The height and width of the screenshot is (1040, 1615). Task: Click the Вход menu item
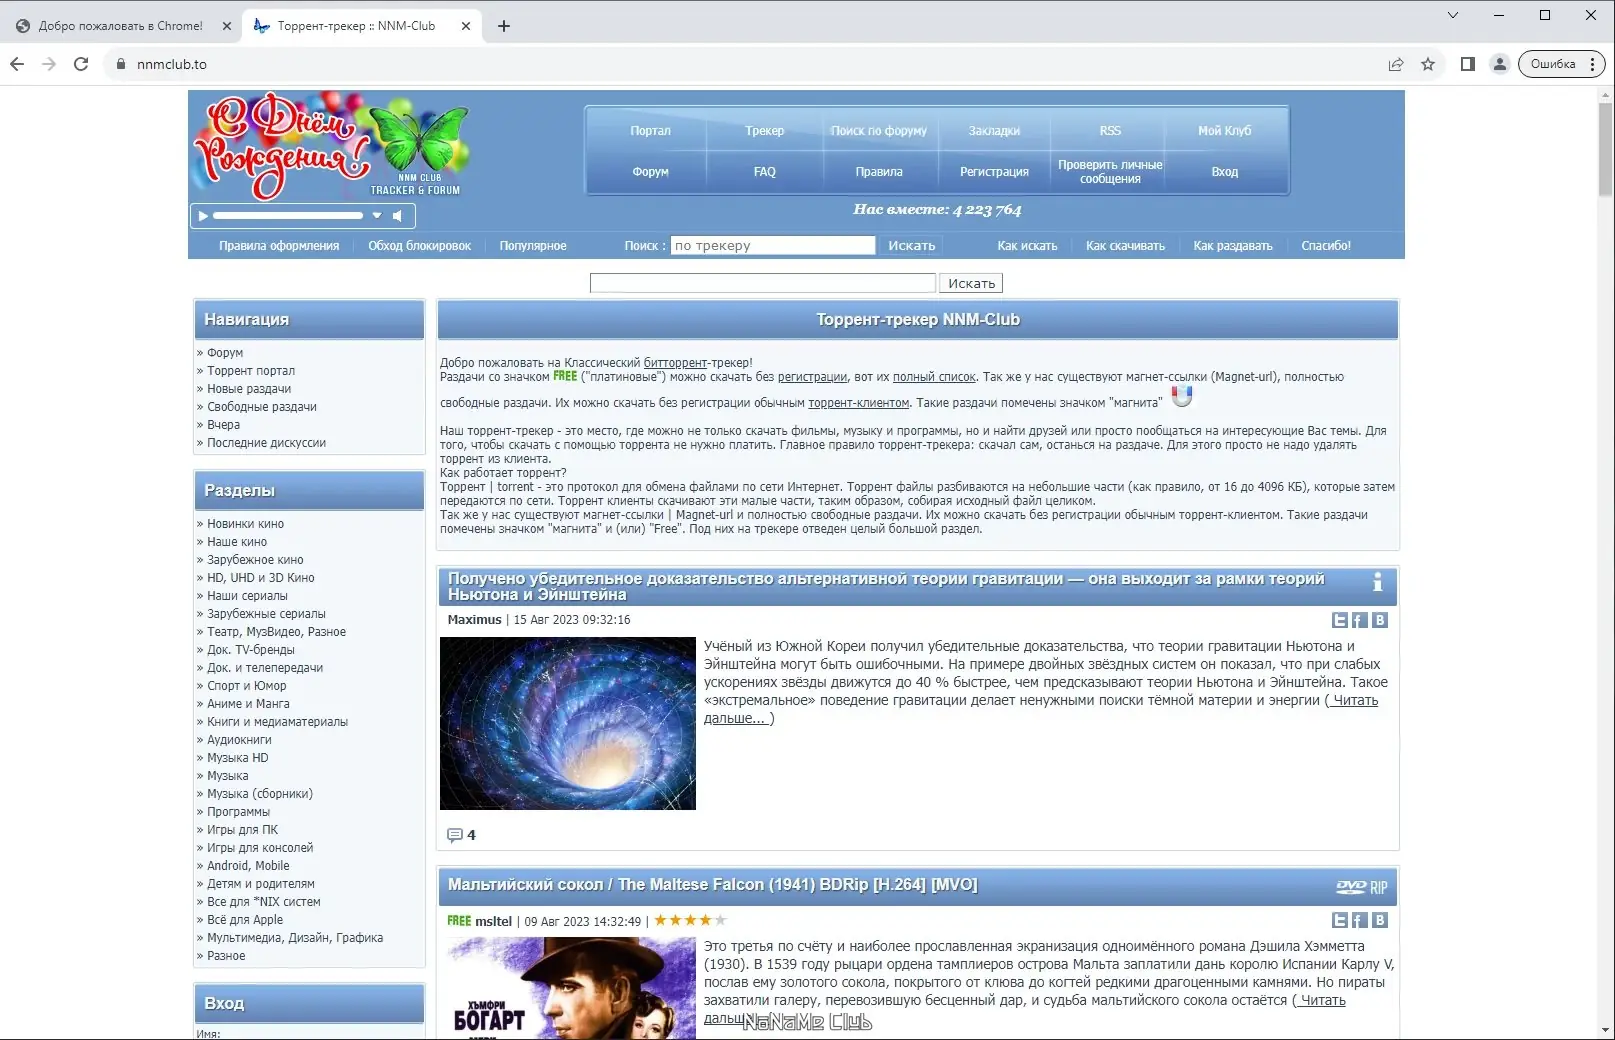point(1225,172)
